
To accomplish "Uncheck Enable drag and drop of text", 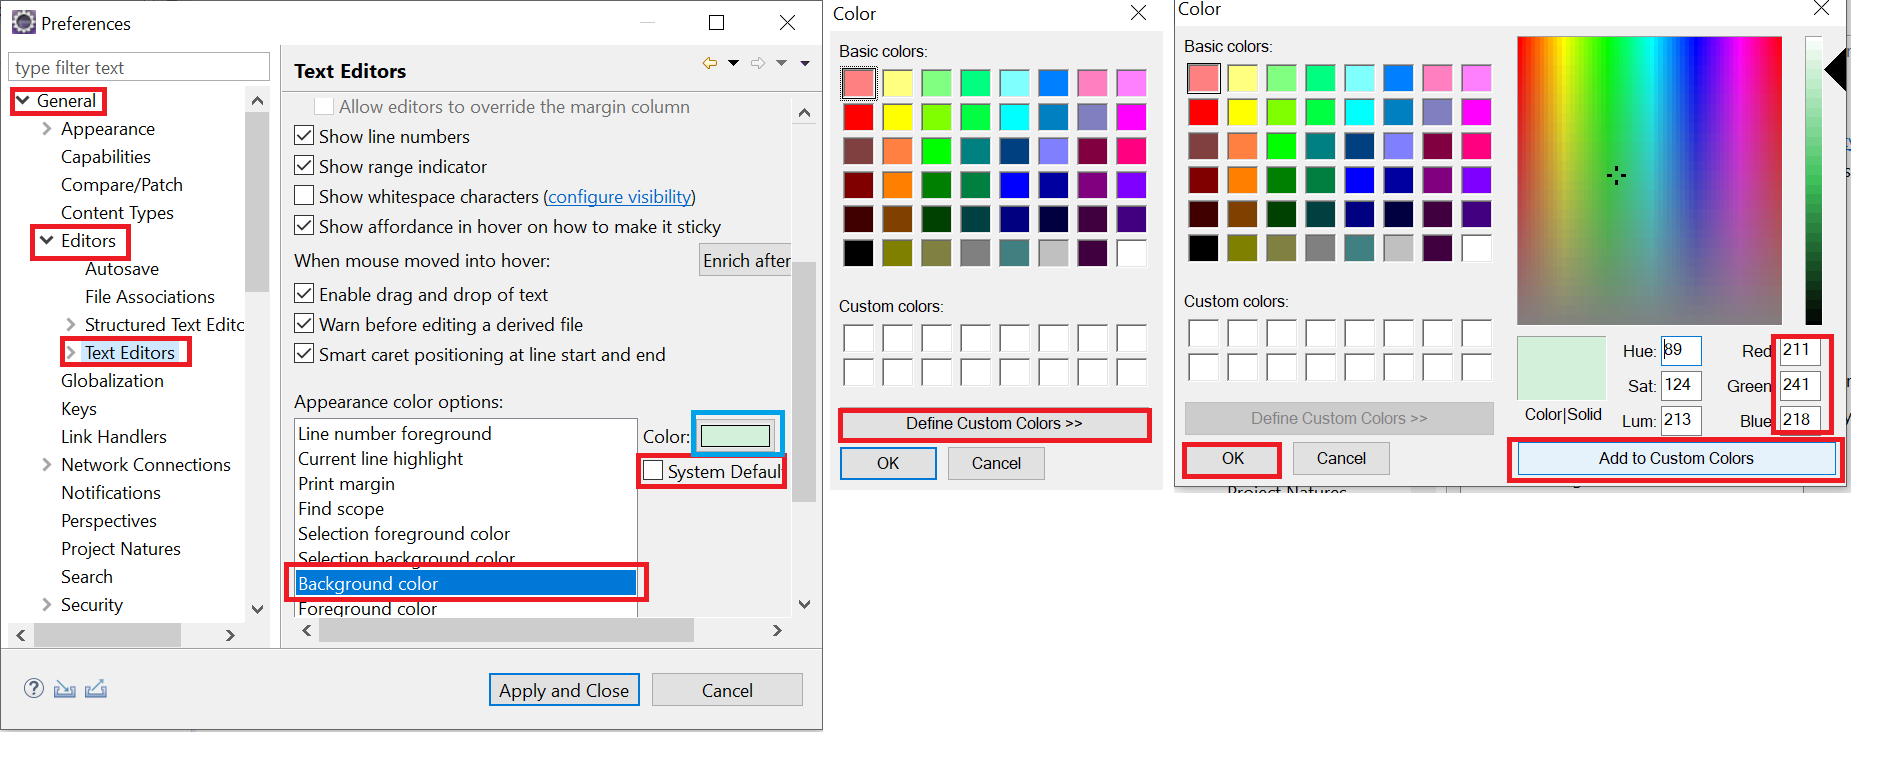I will (x=304, y=293).
